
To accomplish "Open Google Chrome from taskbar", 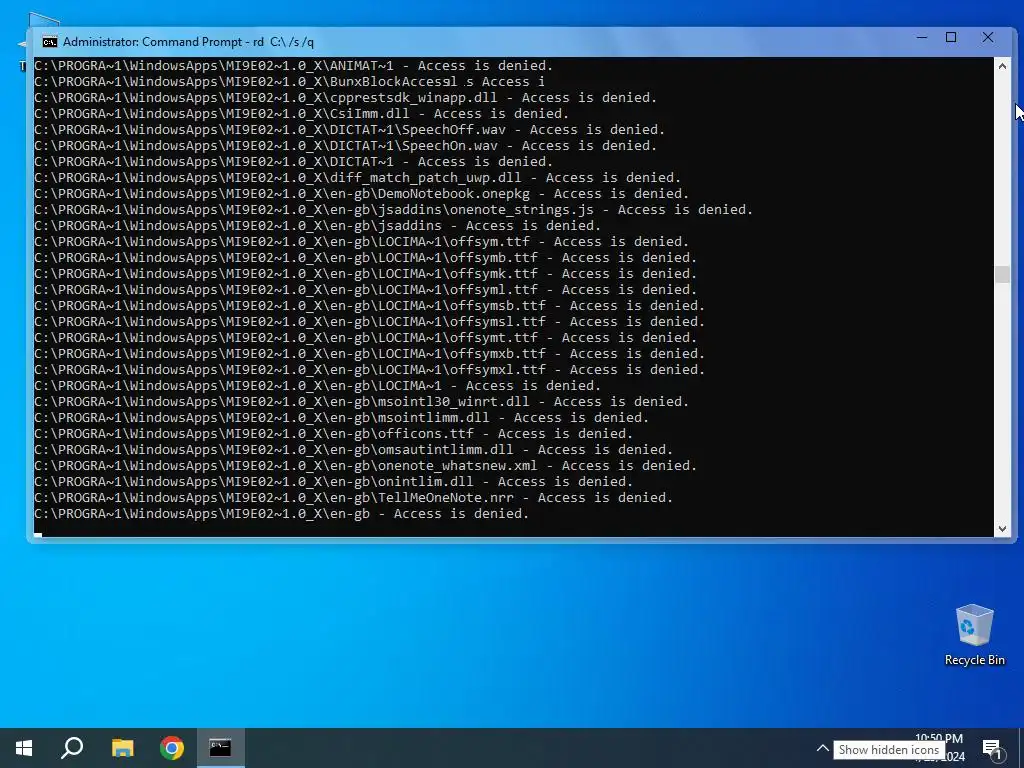I will click(172, 748).
